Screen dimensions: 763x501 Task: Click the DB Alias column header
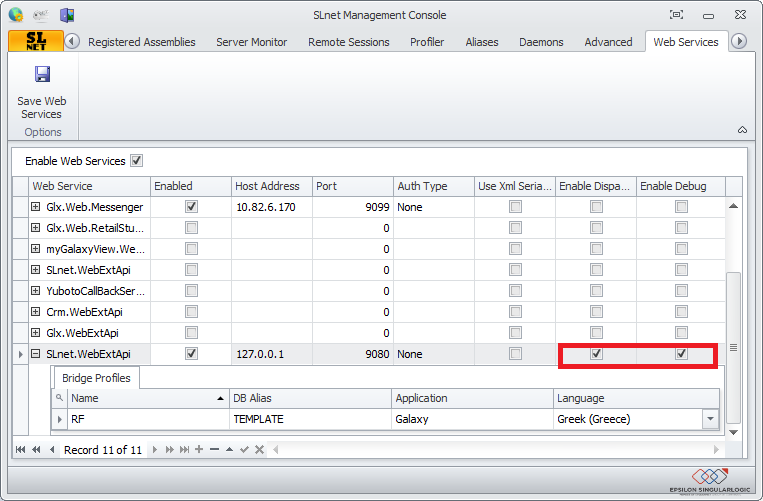pos(310,398)
